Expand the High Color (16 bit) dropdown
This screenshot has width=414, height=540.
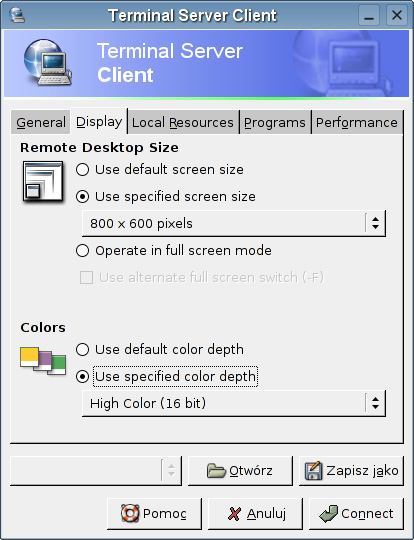[x=234, y=403]
